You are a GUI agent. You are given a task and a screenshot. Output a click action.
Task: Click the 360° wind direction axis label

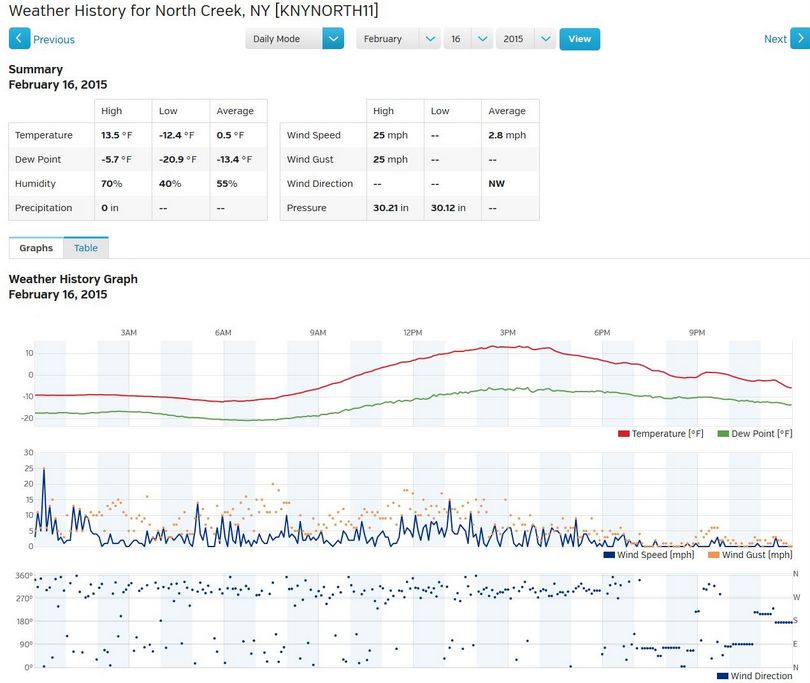pos(24,576)
